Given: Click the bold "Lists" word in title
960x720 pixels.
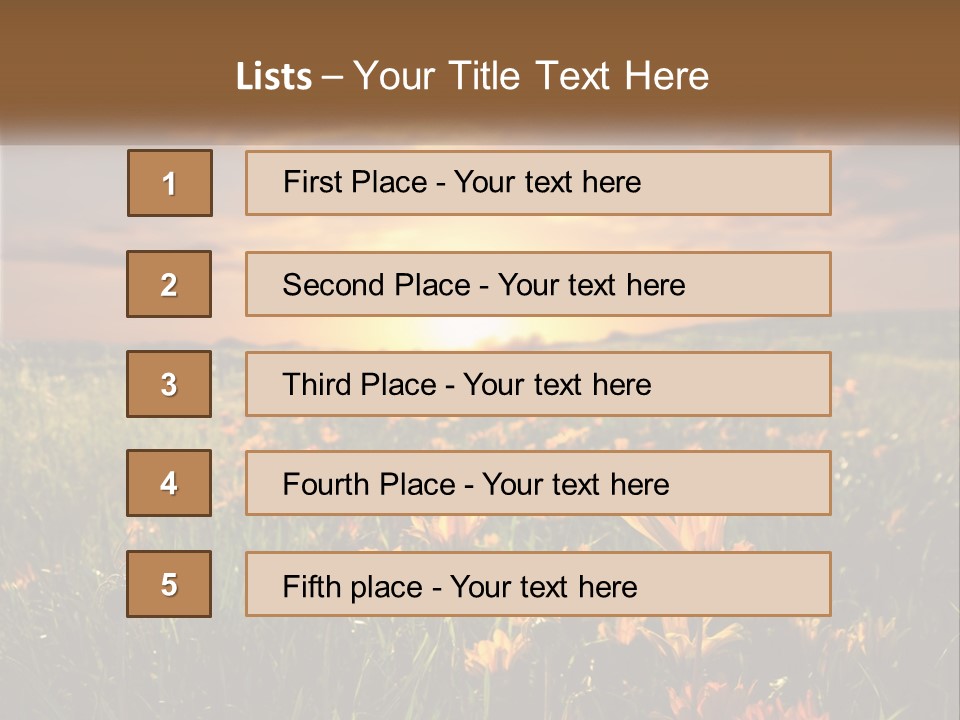Looking at the screenshot, I should 273,77.
